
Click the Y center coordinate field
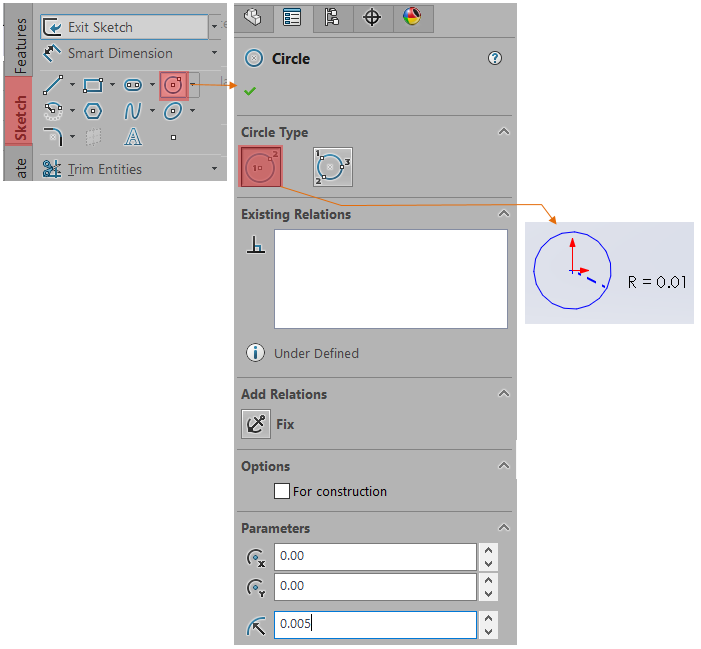pyautogui.click(x=376, y=586)
